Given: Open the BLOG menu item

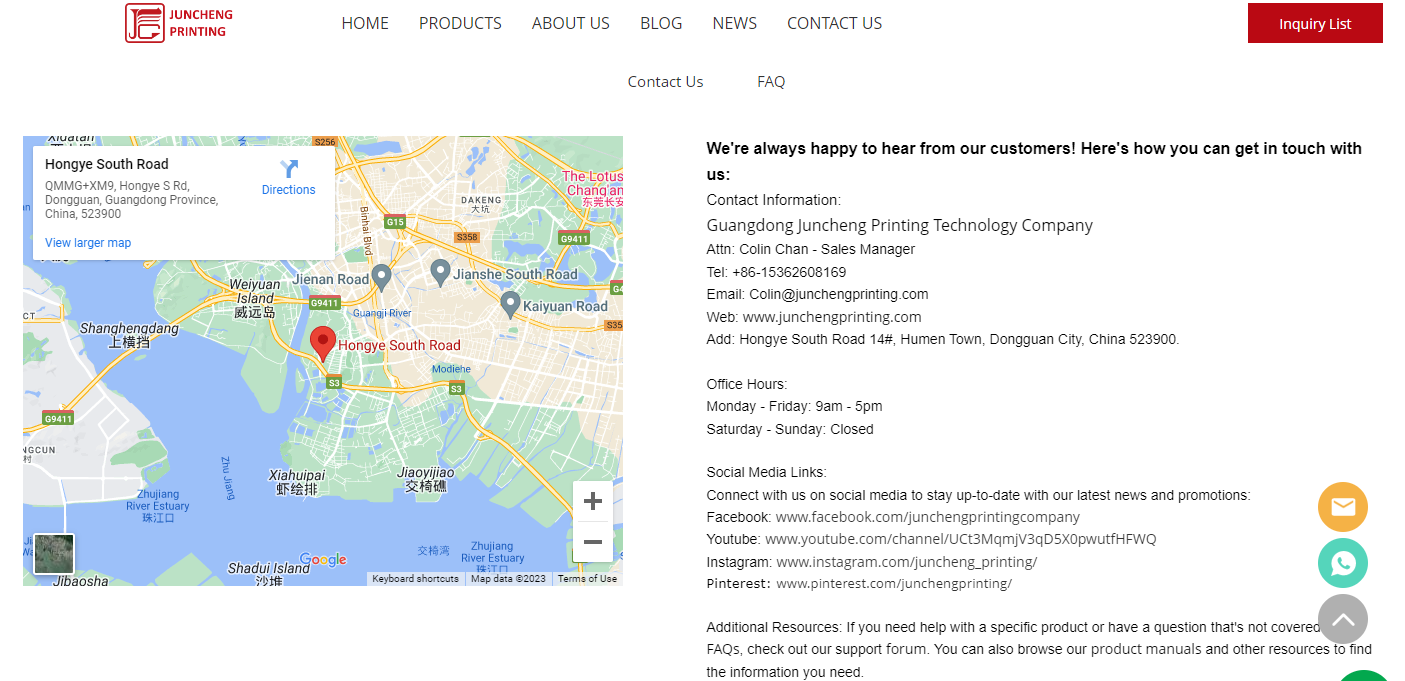Looking at the screenshot, I should coord(661,23).
